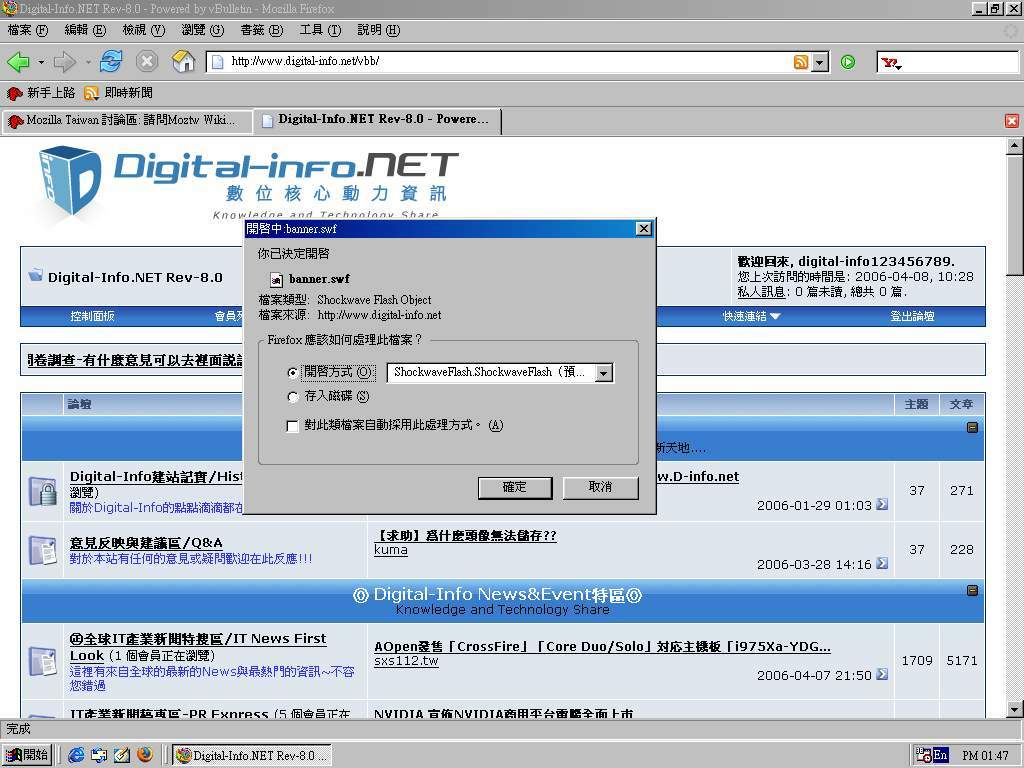Expand the 快速連結 dropdown menu

pos(751,316)
